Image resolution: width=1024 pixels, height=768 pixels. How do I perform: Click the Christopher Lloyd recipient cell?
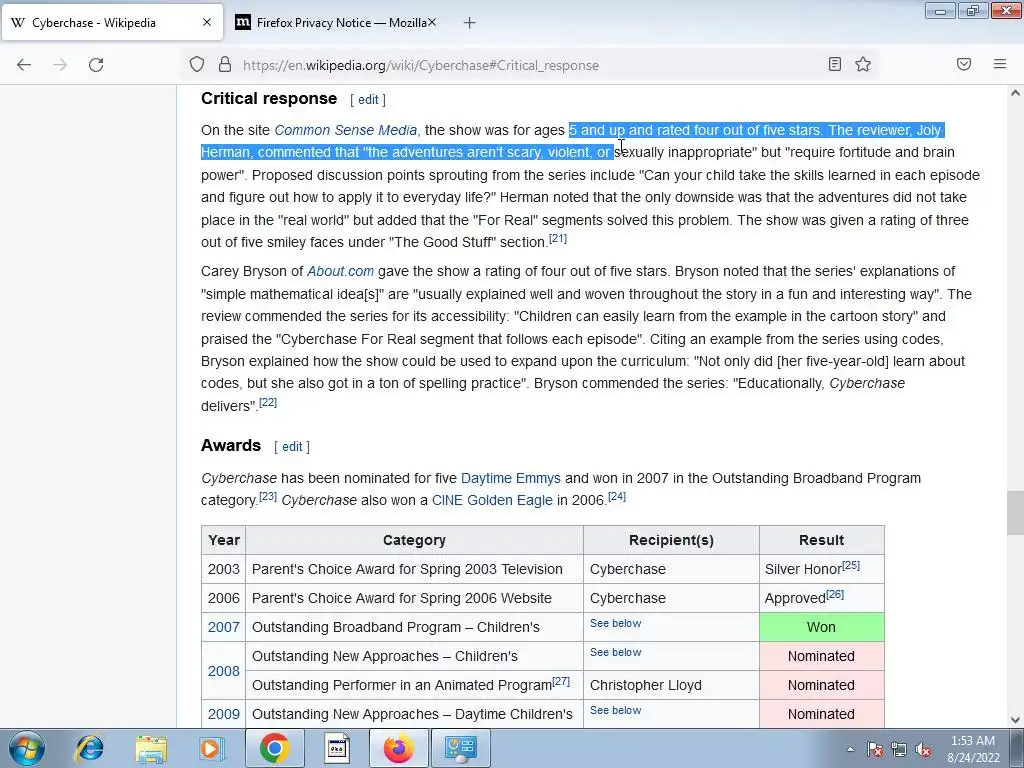pyautogui.click(x=671, y=685)
